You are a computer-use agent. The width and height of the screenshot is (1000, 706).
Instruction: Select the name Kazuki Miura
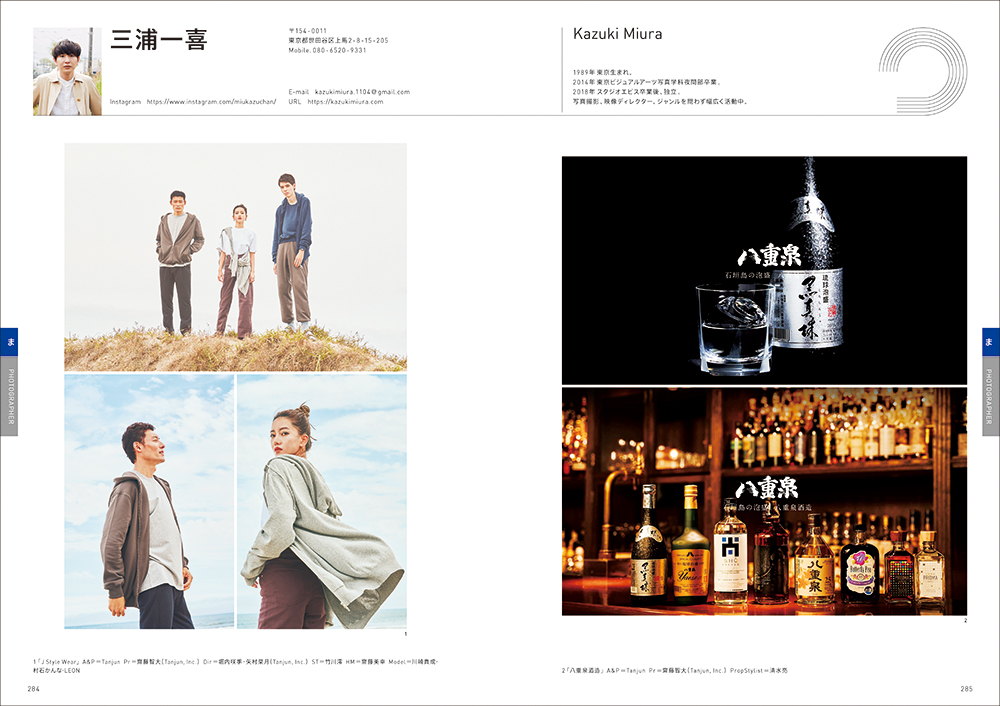click(617, 34)
